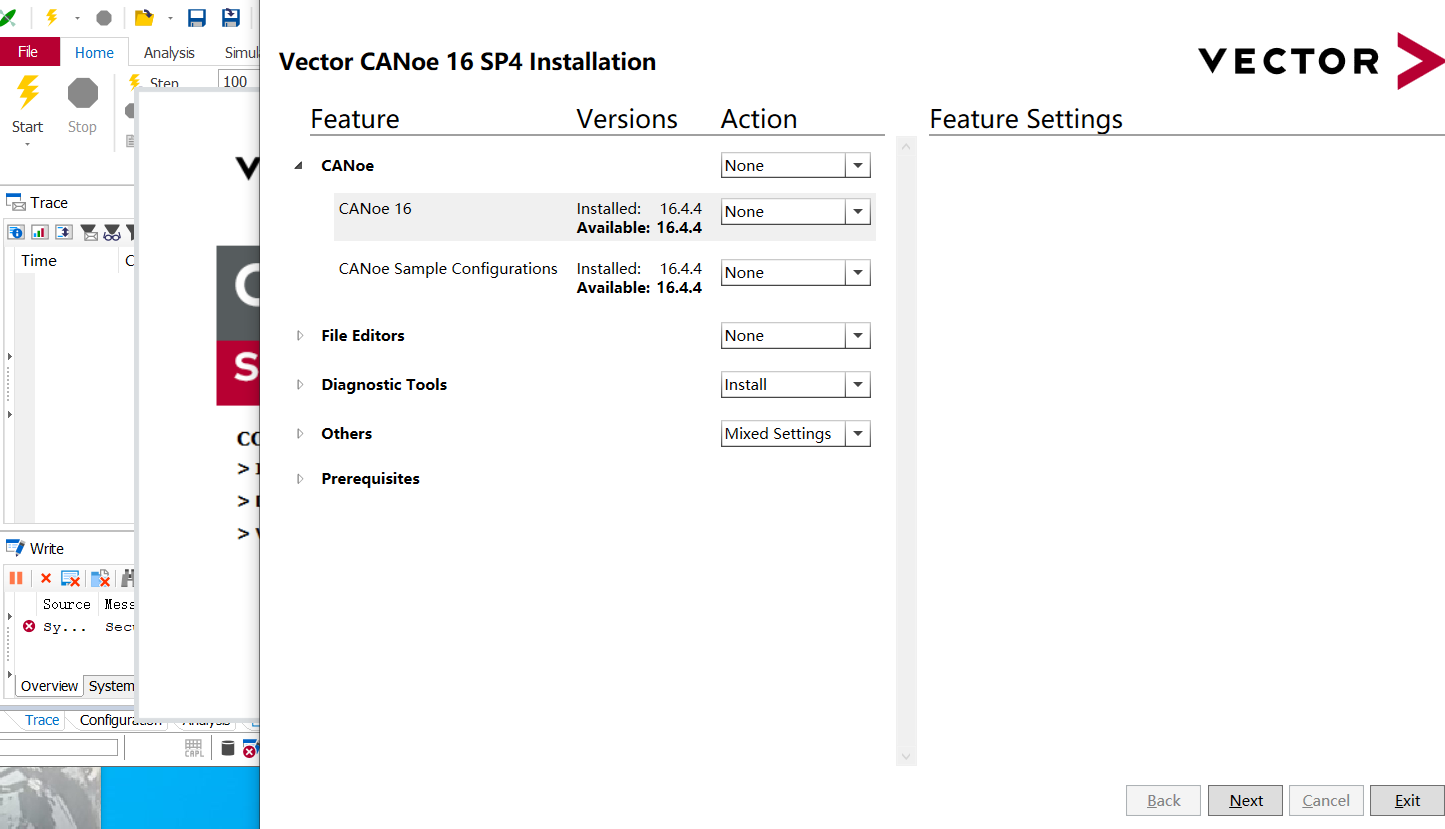The width and height of the screenshot is (1445, 829).
Task: Open configuration with the yellow folder icon
Action: tap(144, 18)
